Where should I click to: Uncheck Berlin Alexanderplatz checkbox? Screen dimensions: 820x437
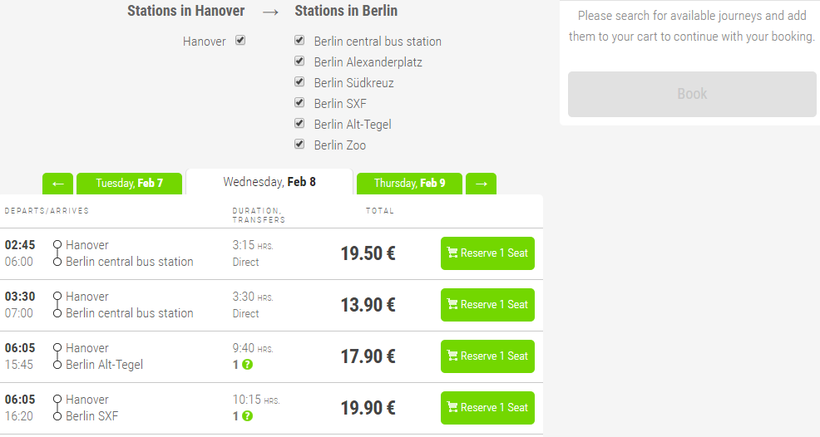tap(300, 62)
